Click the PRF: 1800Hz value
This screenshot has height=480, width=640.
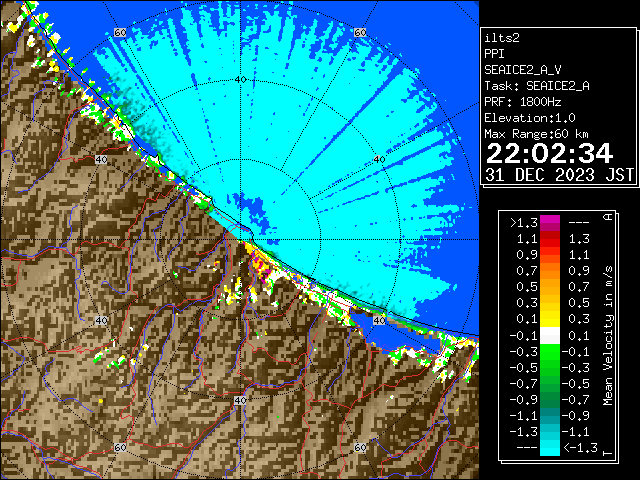523,102
